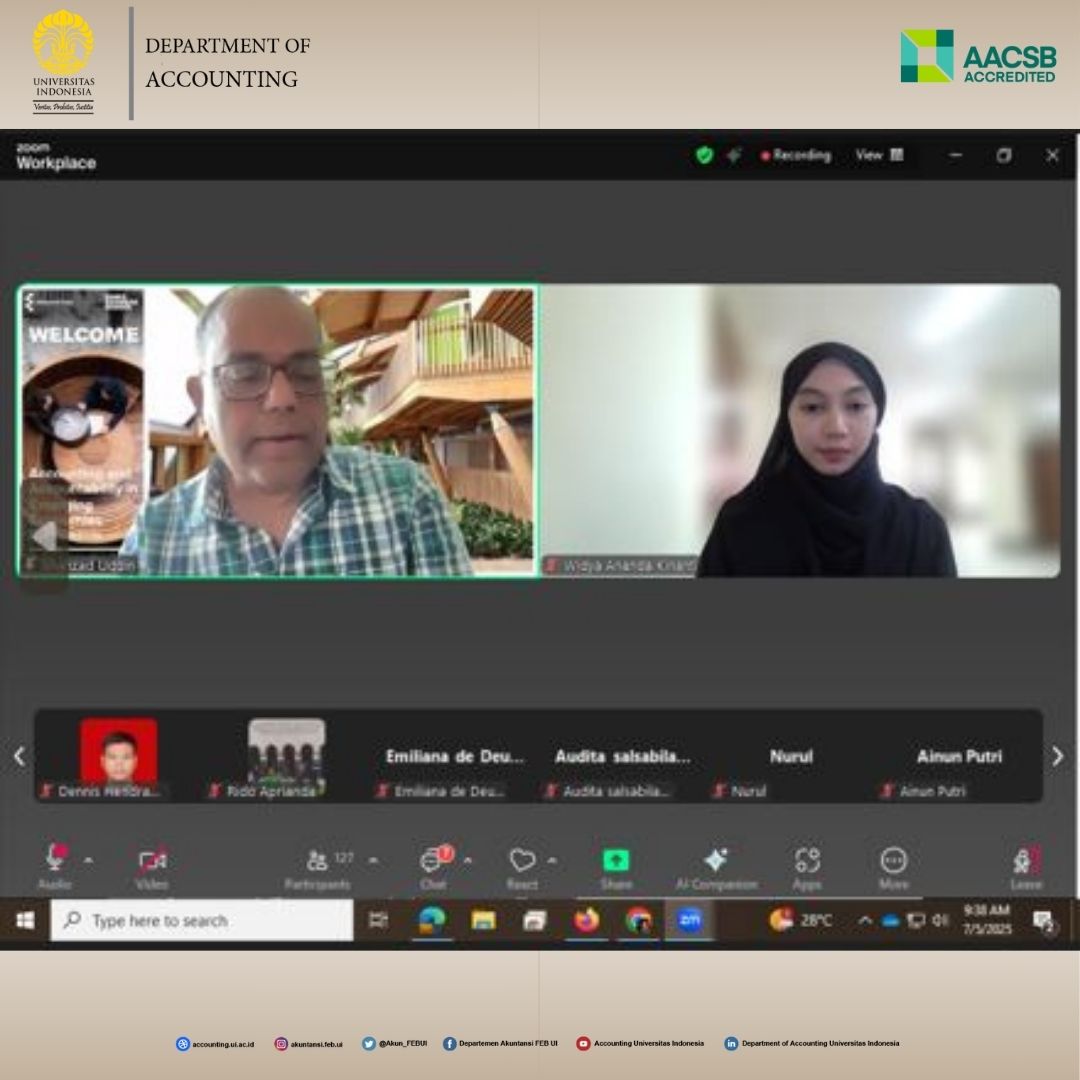Show next participants with right arrow

(x=1058, y=757)
